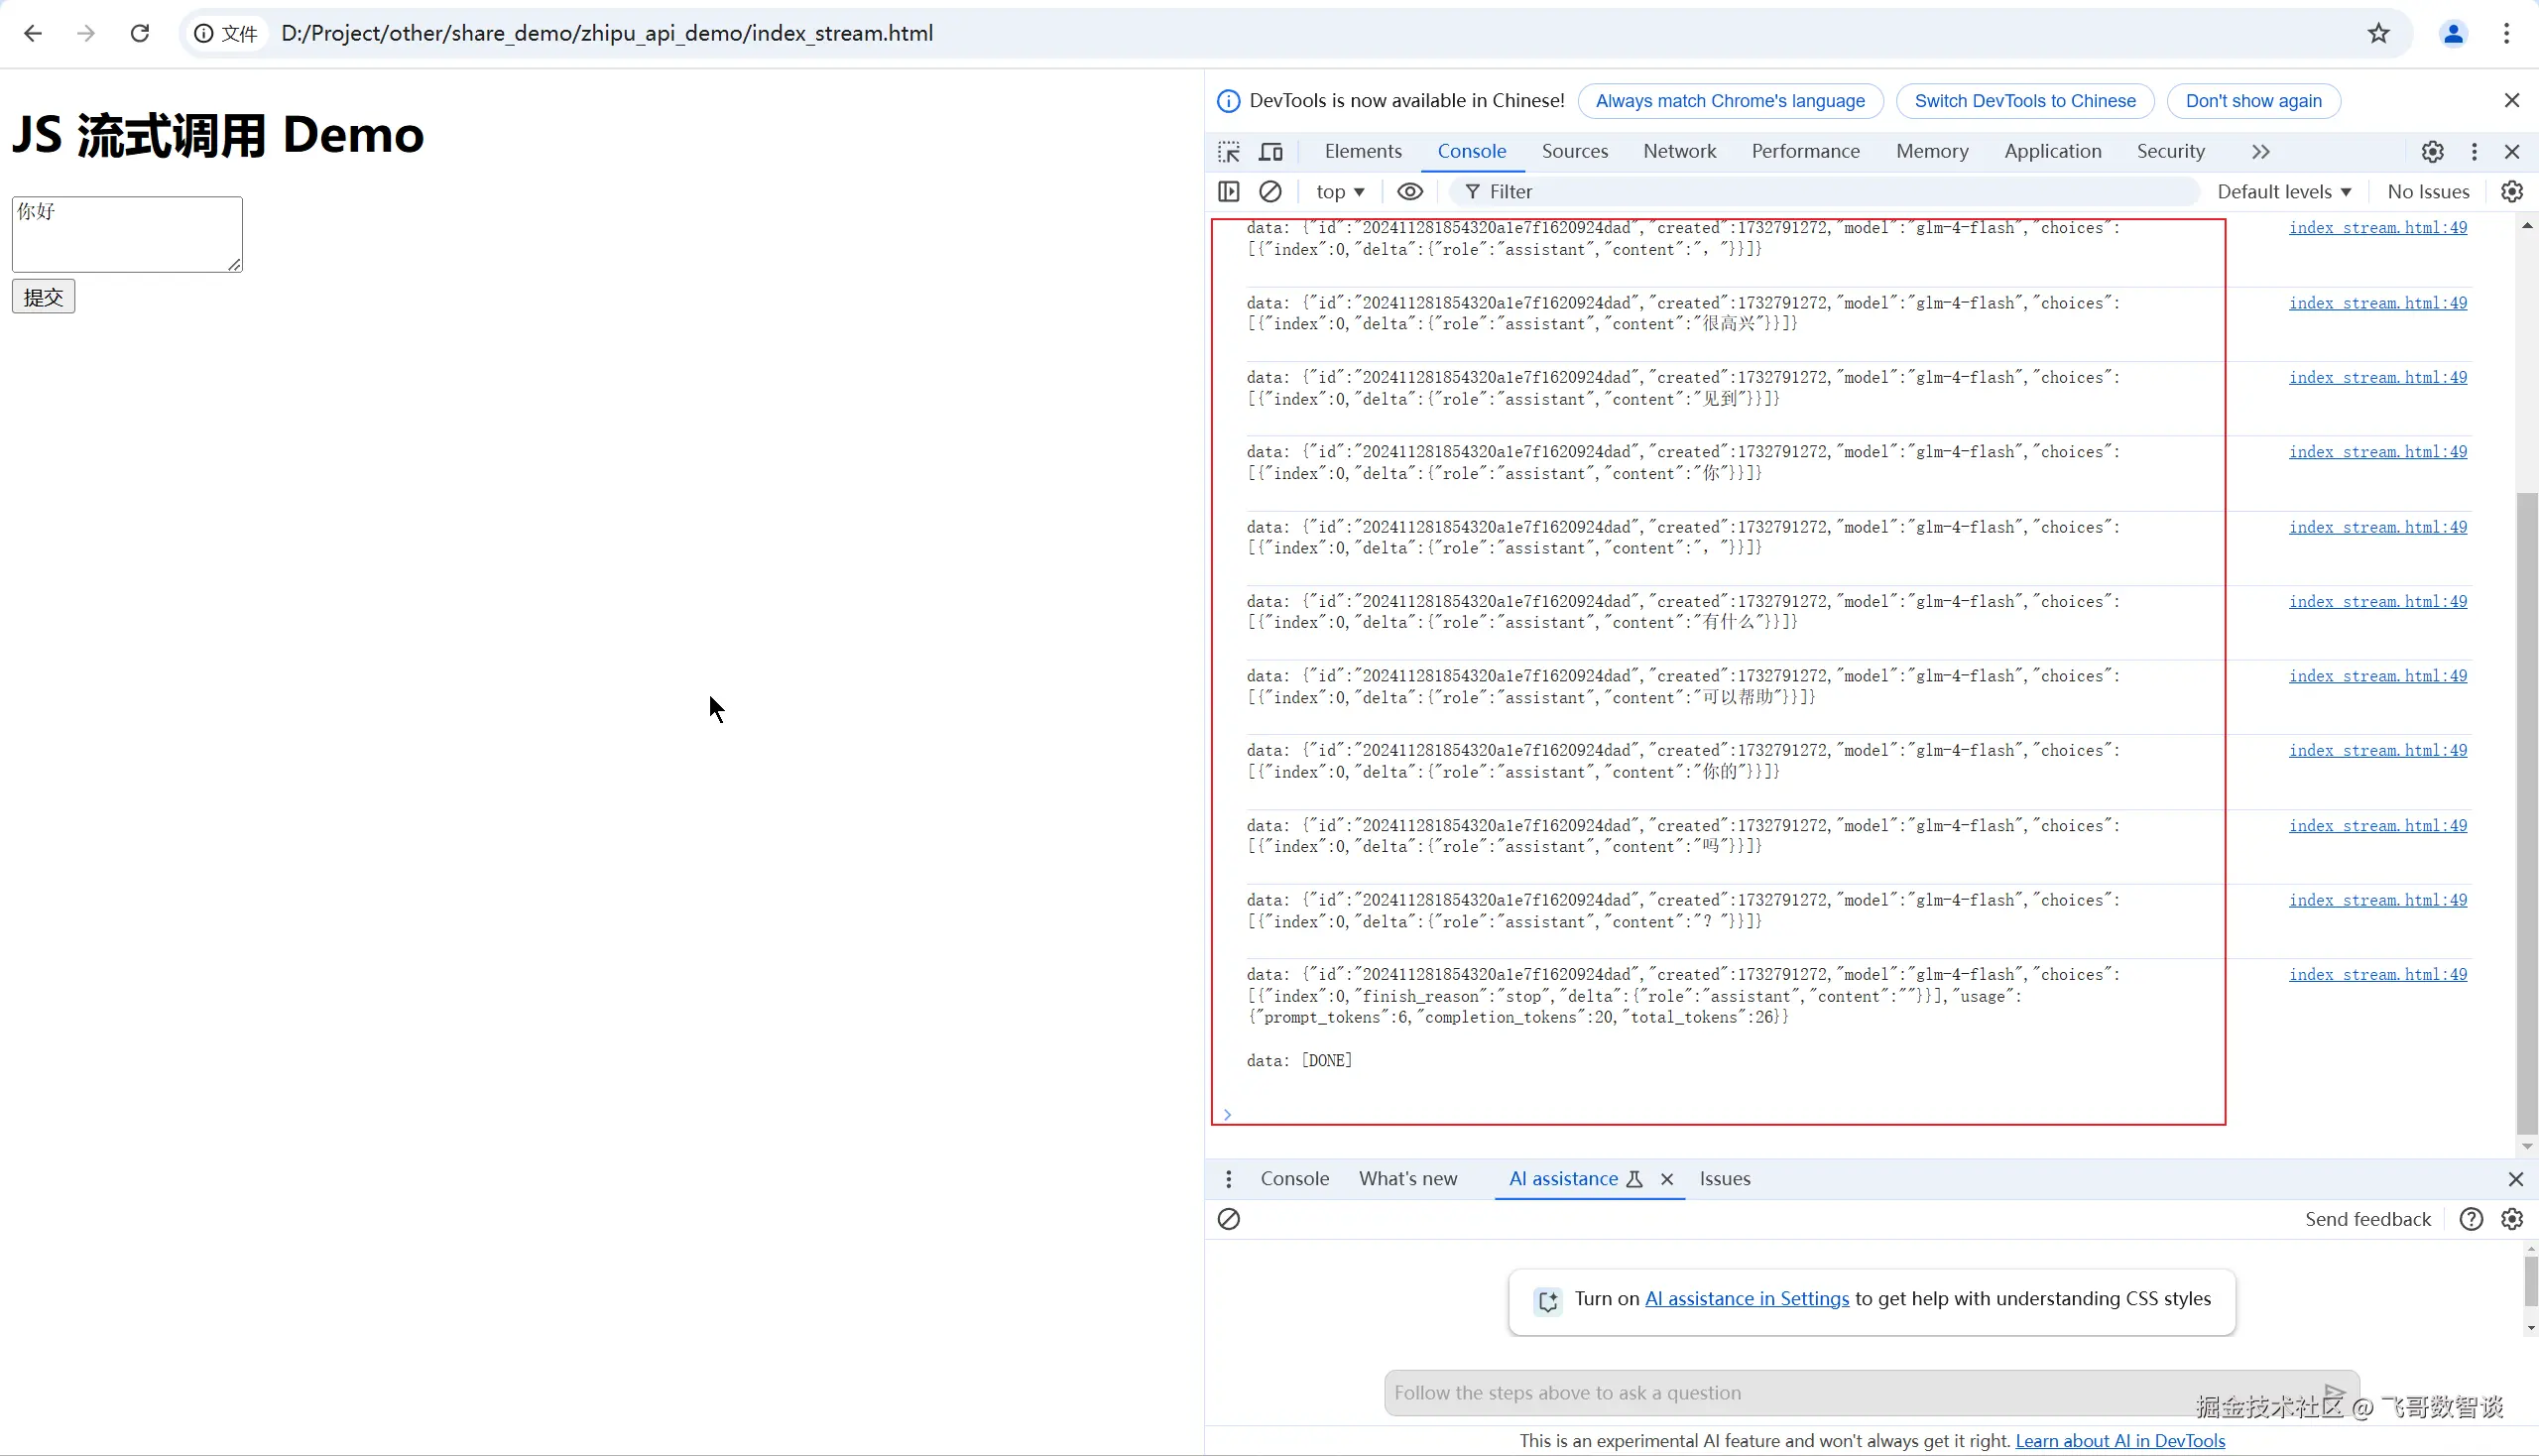Clear console with the circle-slash icon
2539x1456 pixels.
point(1270,191)
